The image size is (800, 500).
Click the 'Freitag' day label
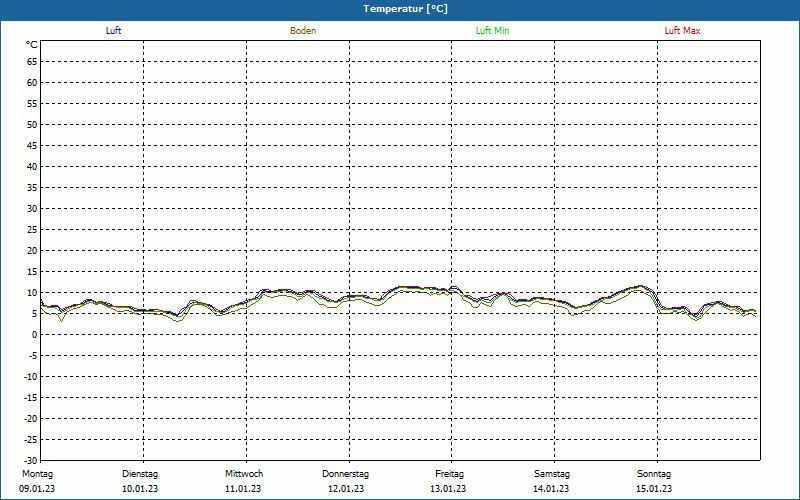(x=449, y=474)
